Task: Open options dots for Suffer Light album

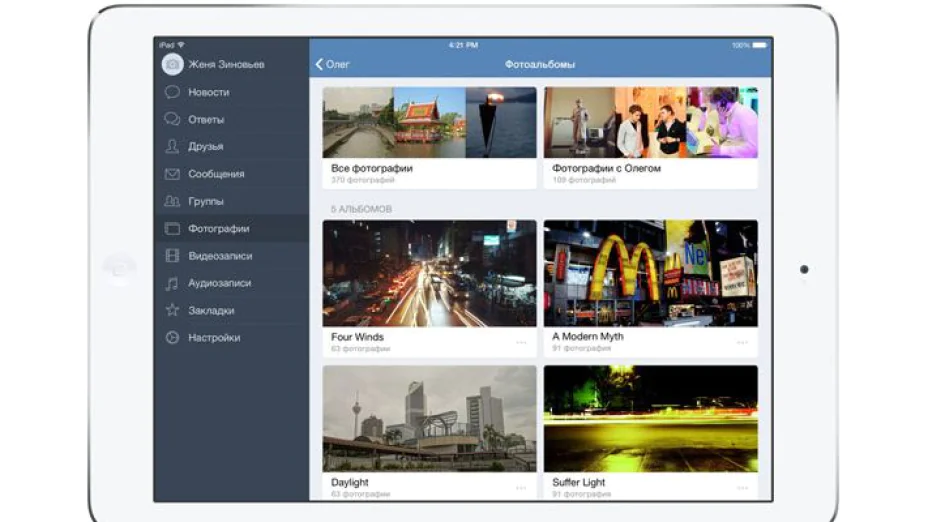Action: [742, 488]
